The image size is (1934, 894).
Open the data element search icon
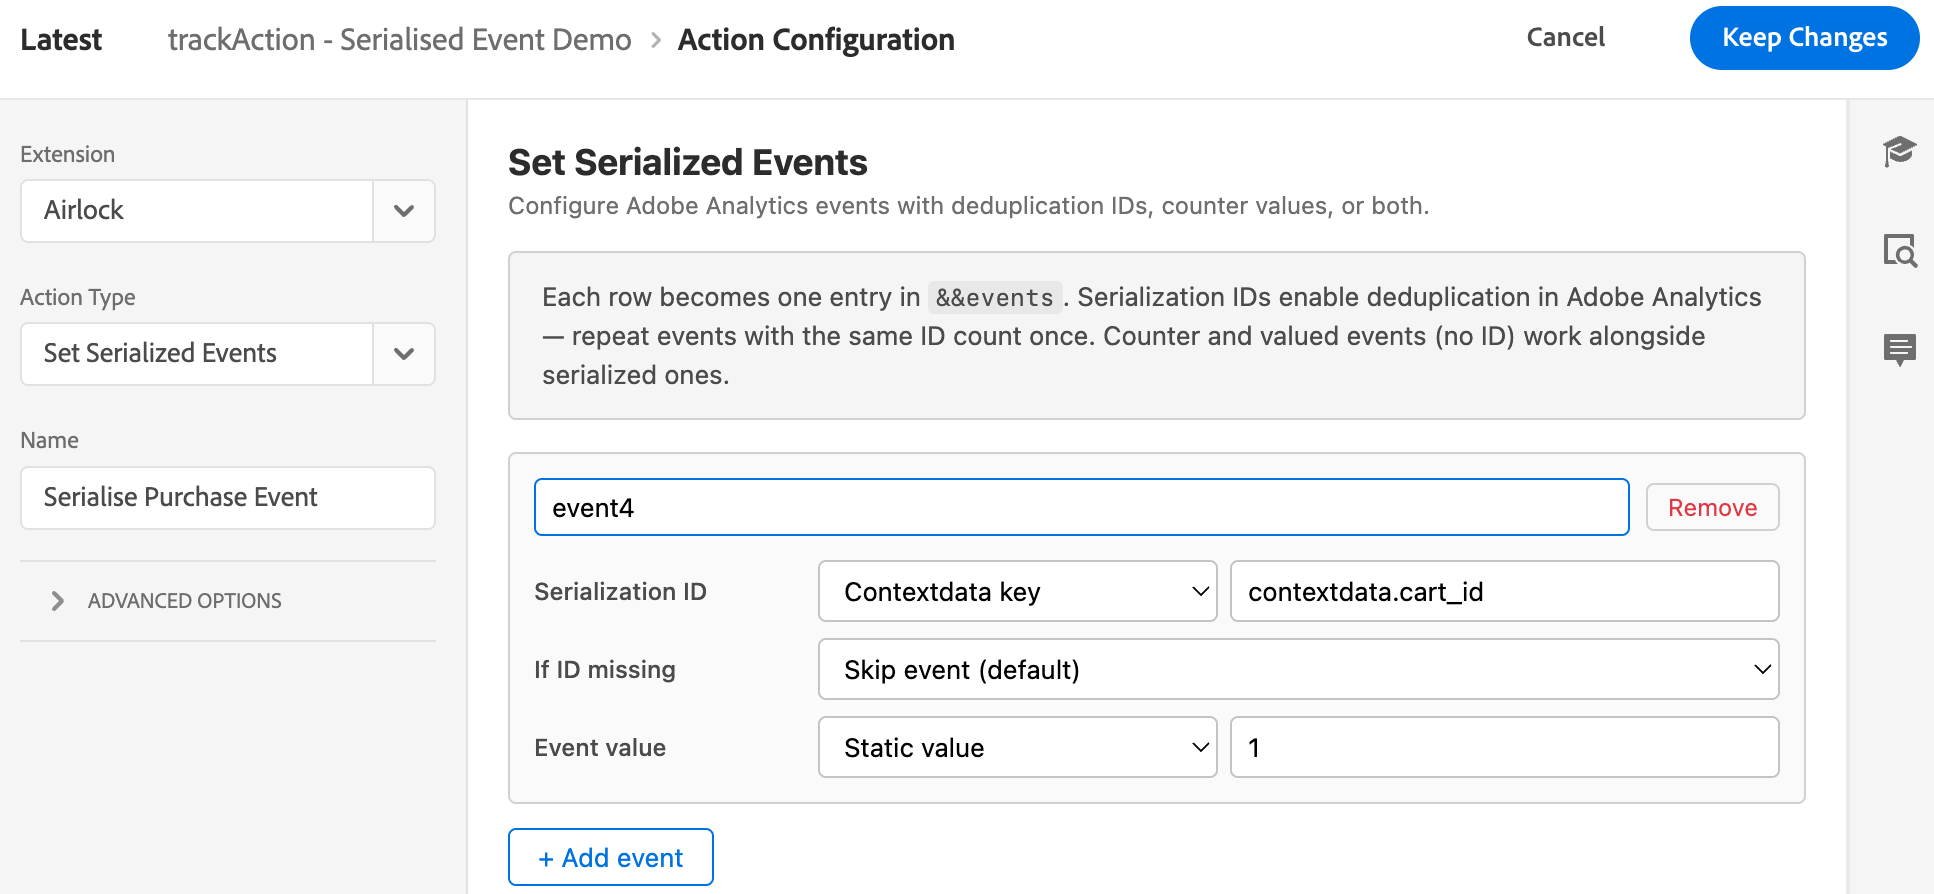(x=1899, y=251)
